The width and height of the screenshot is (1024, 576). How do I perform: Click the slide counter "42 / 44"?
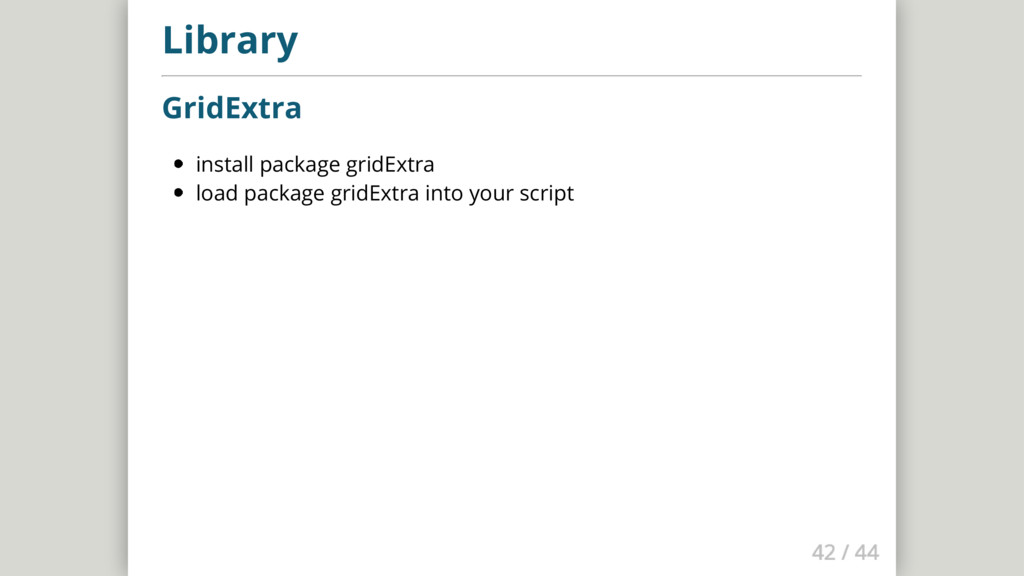click(845, 552)
